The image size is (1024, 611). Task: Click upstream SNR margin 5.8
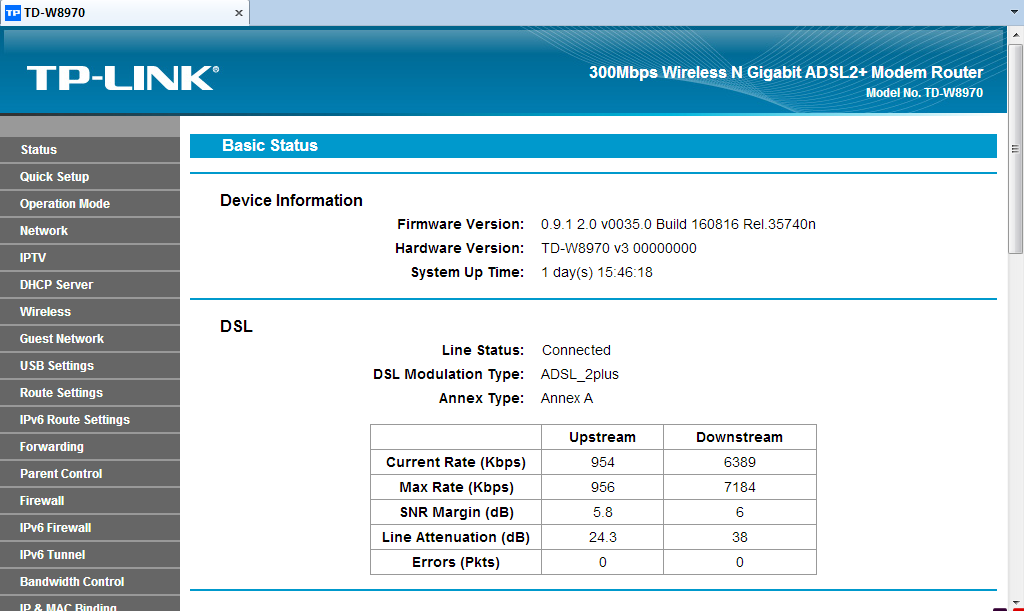click(x=602, y=512)
